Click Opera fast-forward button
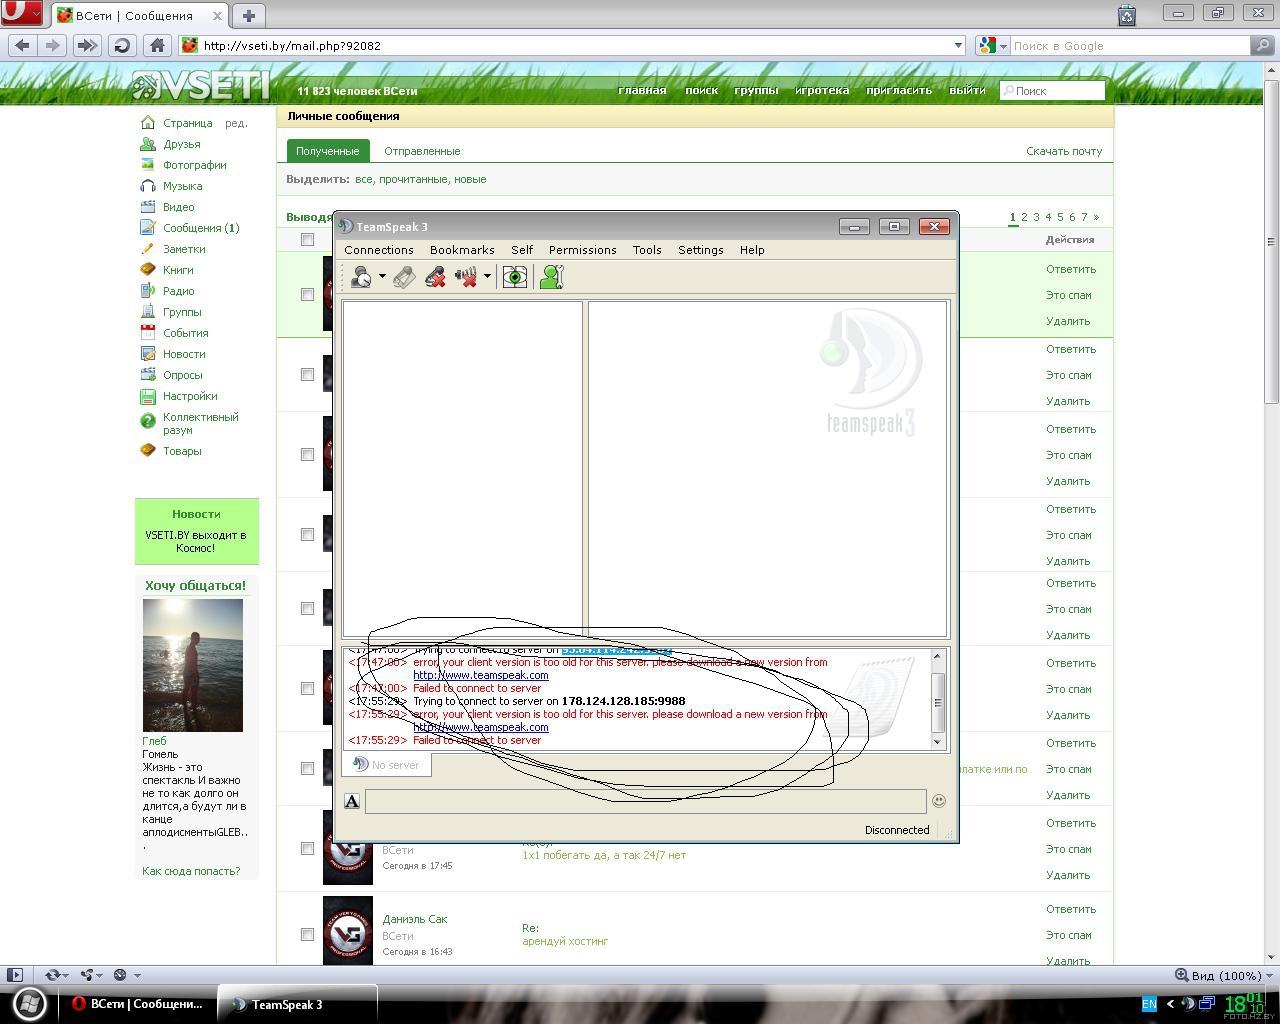This screenshot has width=1280, height=1024. (x=87, y=45)
